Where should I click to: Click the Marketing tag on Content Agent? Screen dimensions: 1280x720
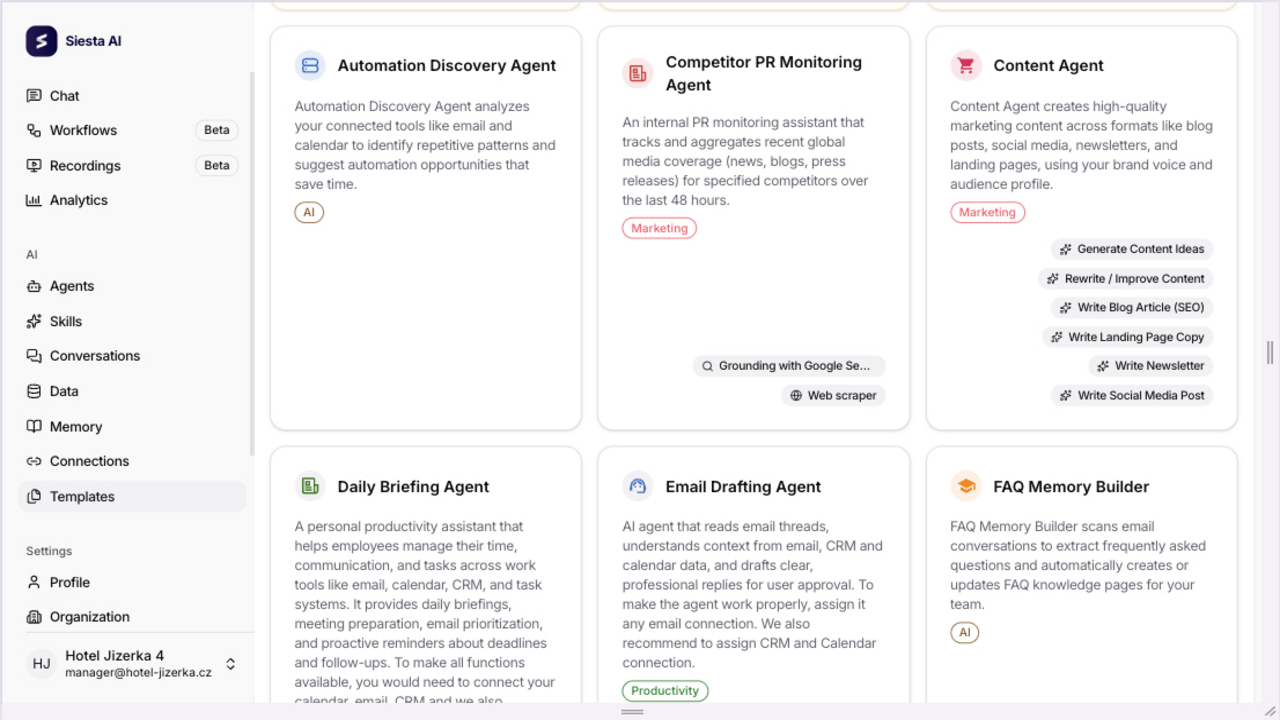[987, 212]
